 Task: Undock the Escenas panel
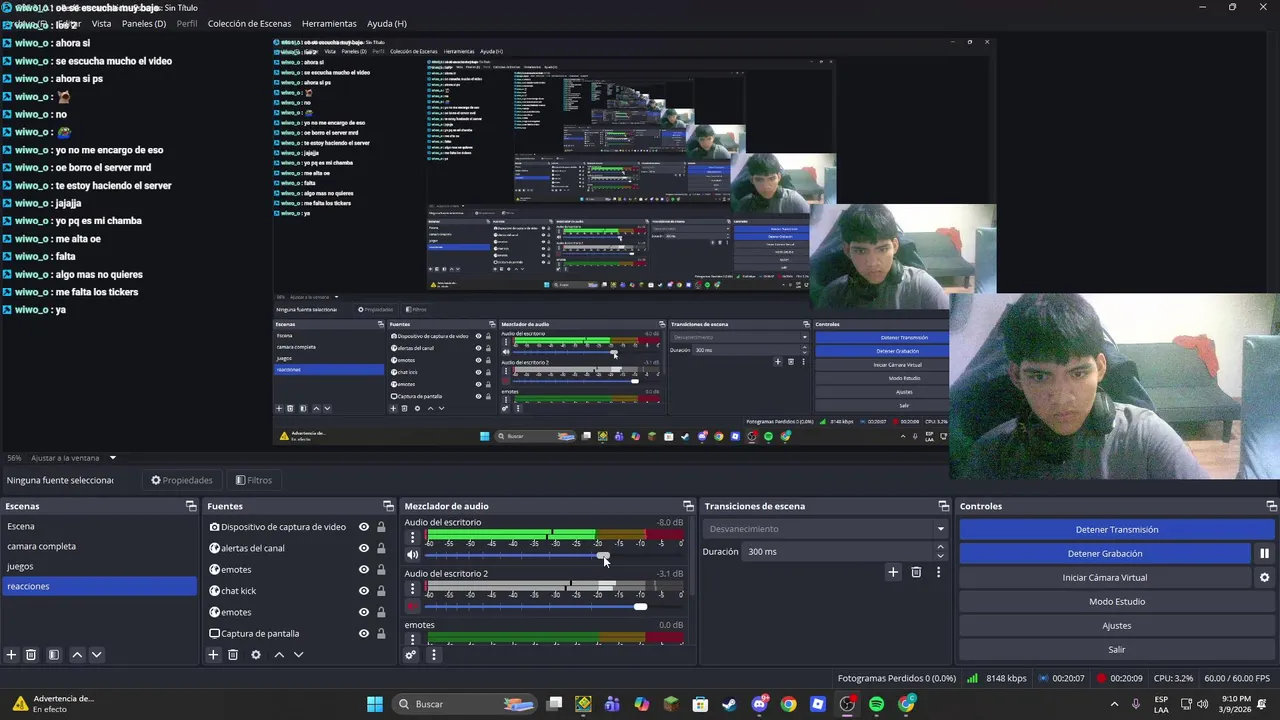coord(191,506)
